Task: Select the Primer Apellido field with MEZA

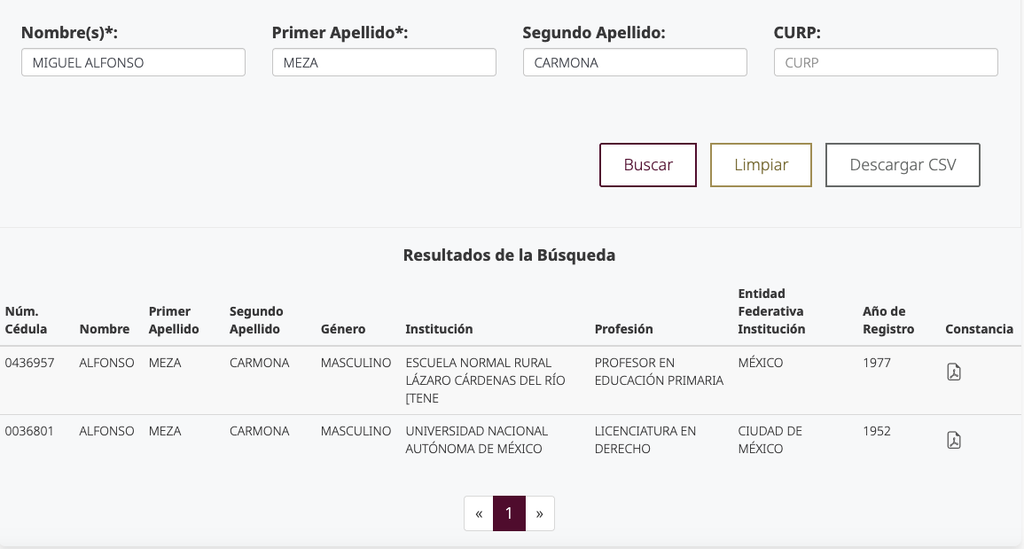Action: (x=384, y=63)
